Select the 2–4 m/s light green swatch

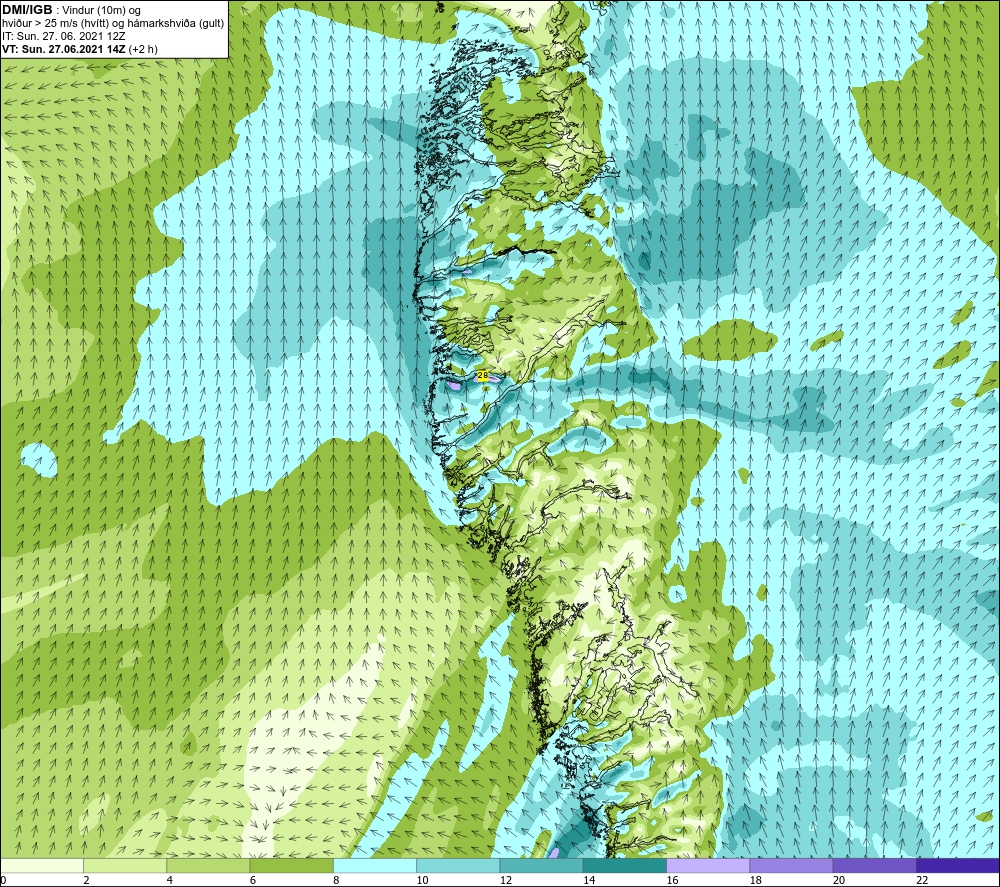tap(125, 865)
